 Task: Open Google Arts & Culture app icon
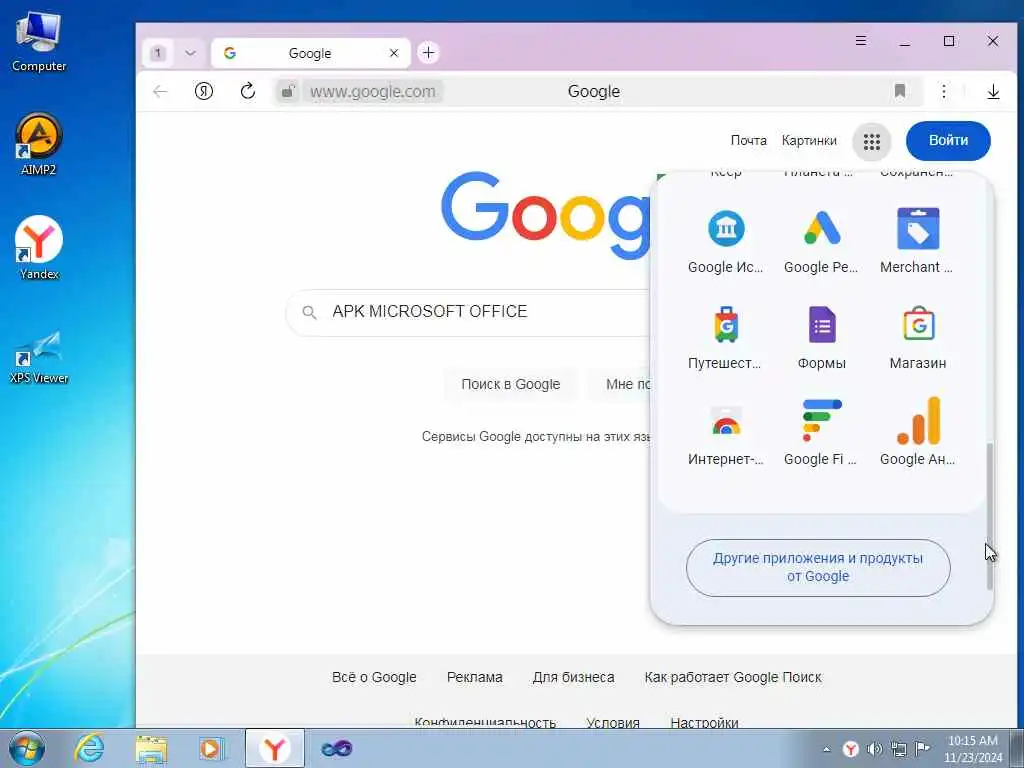726,229
